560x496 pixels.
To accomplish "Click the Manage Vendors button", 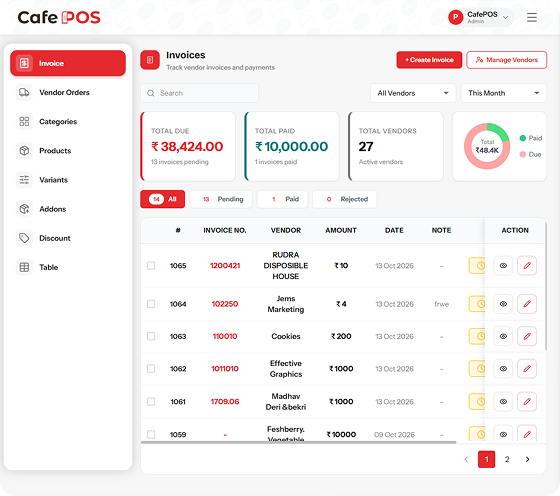I will (506, 60).
